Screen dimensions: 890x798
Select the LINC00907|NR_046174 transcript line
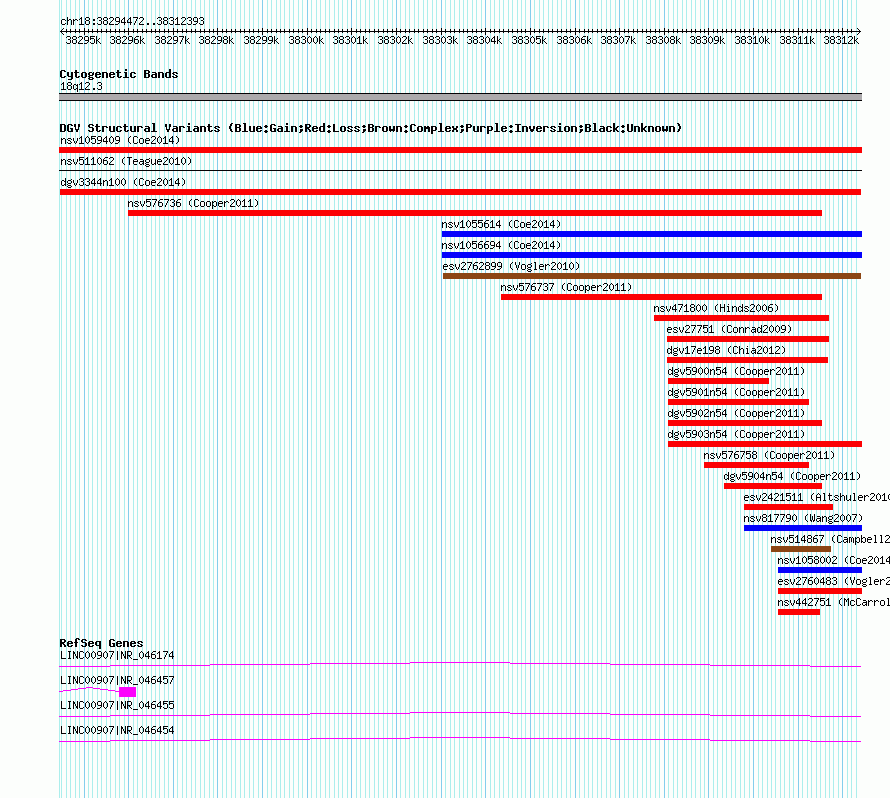[460, 665]
